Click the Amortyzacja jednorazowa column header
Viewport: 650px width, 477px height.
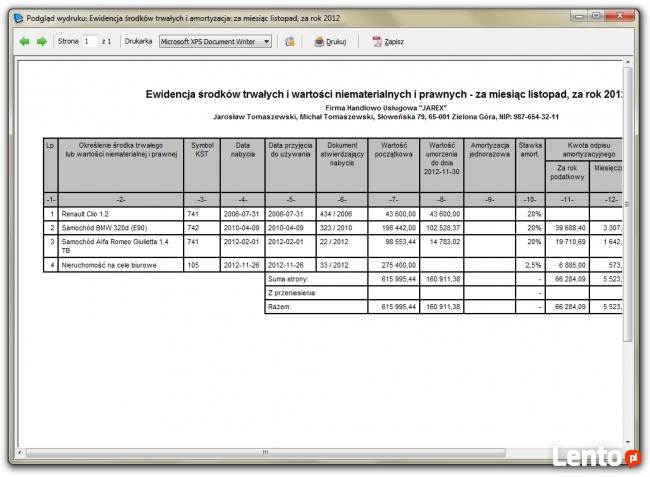pos(490,165)
